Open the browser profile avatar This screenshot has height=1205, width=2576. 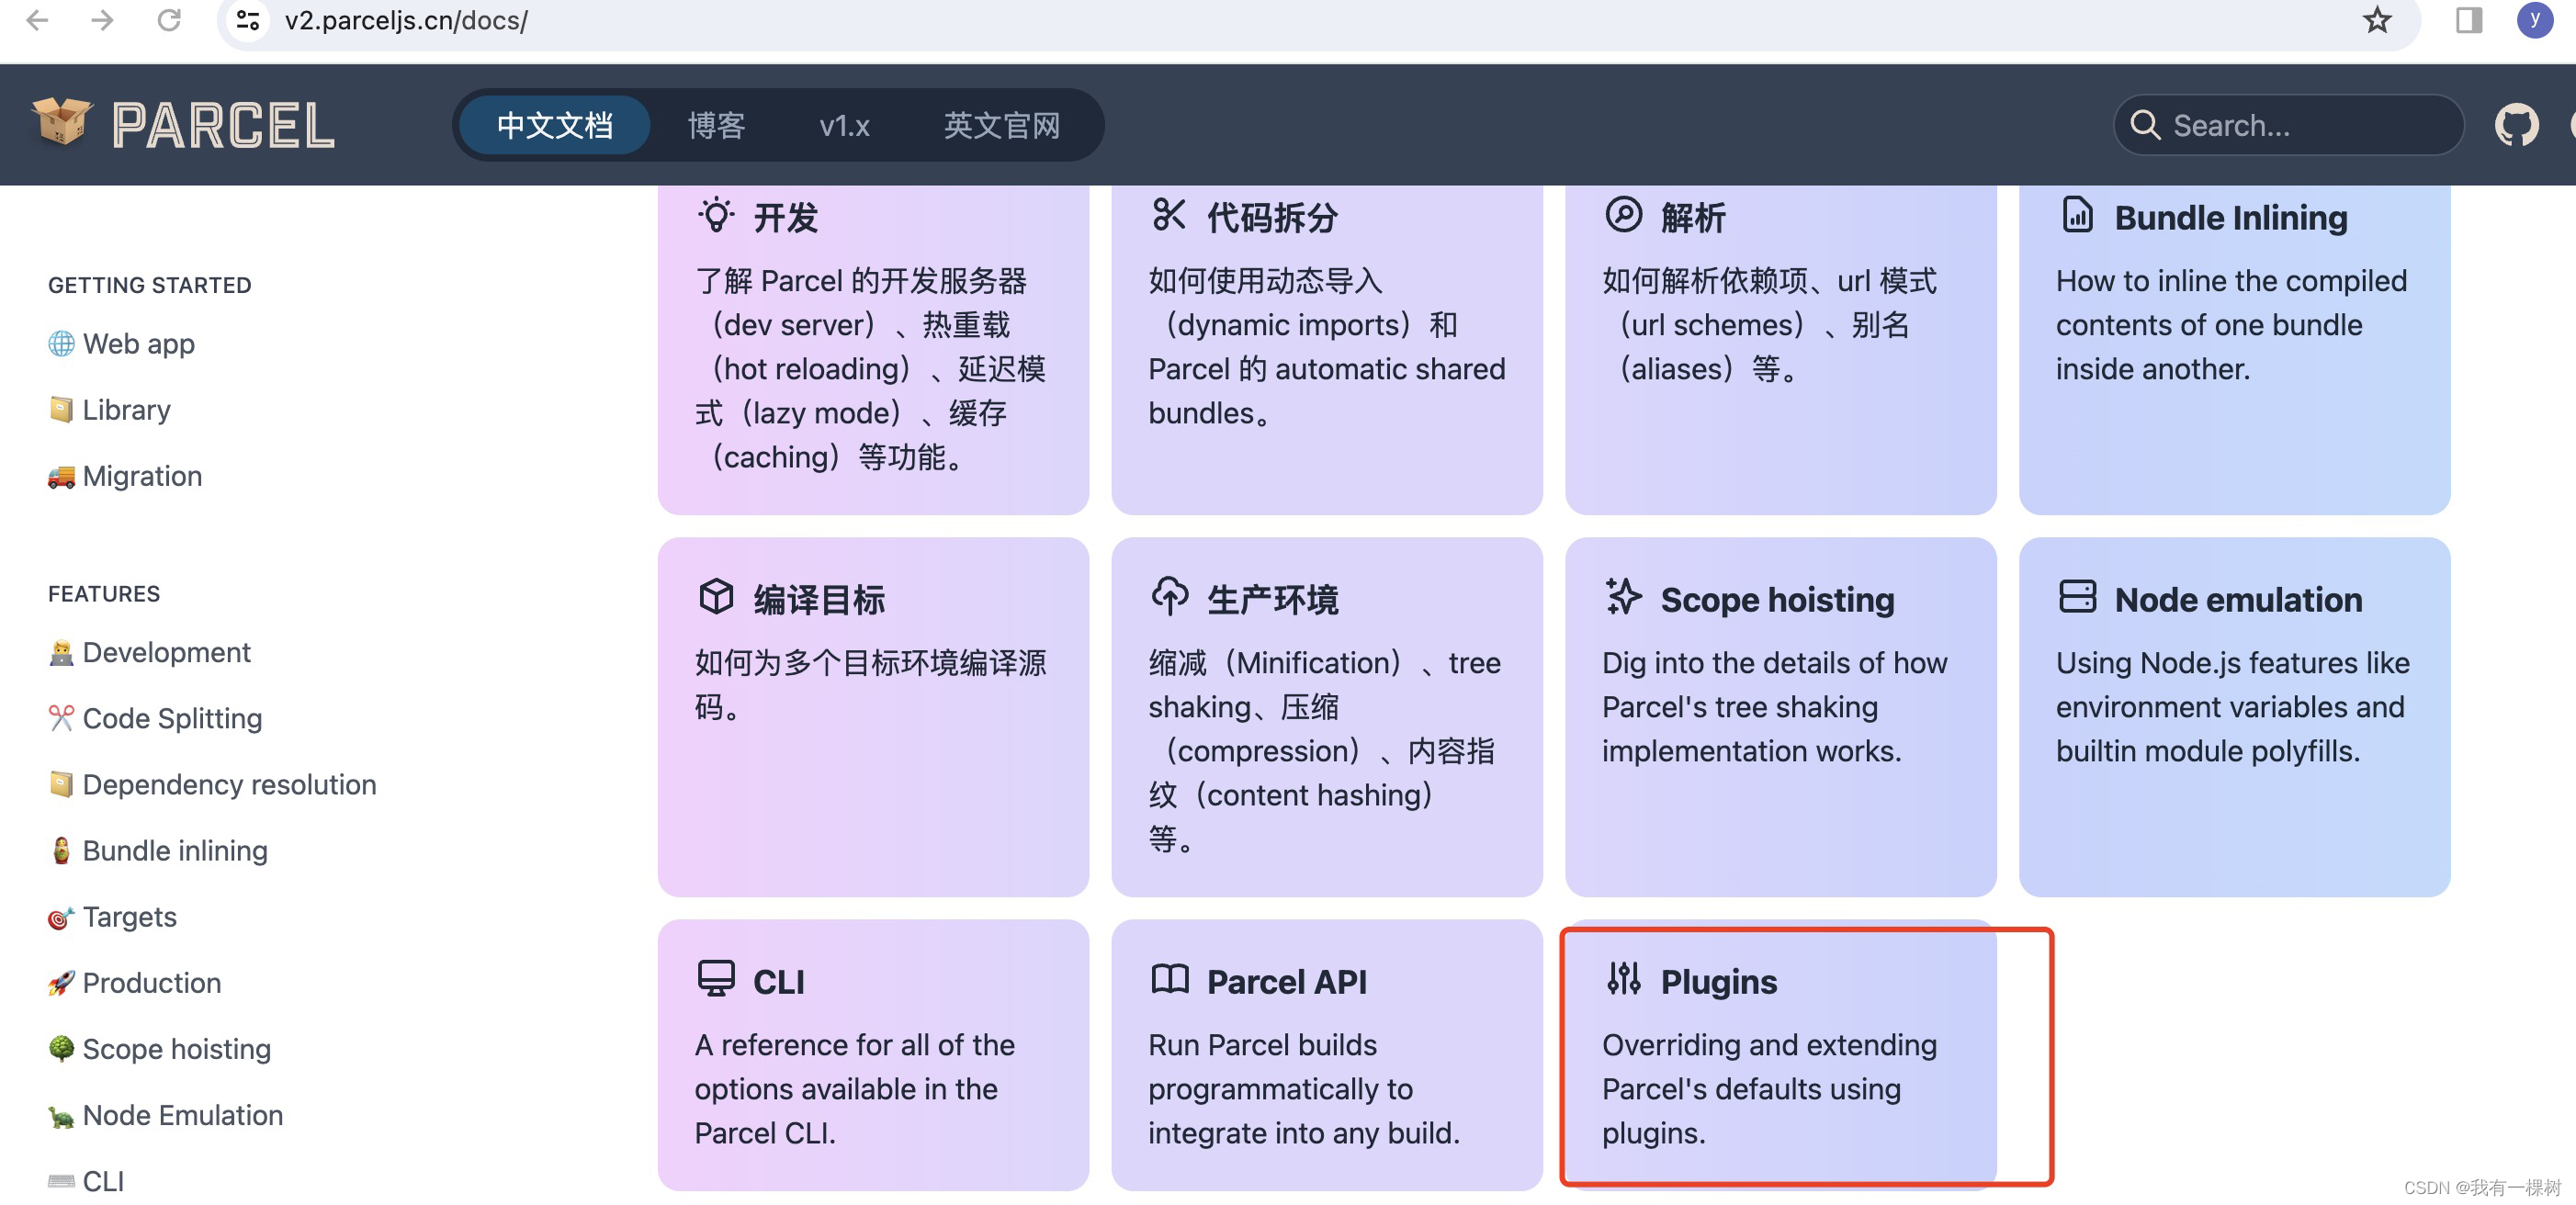point(2534,20)
